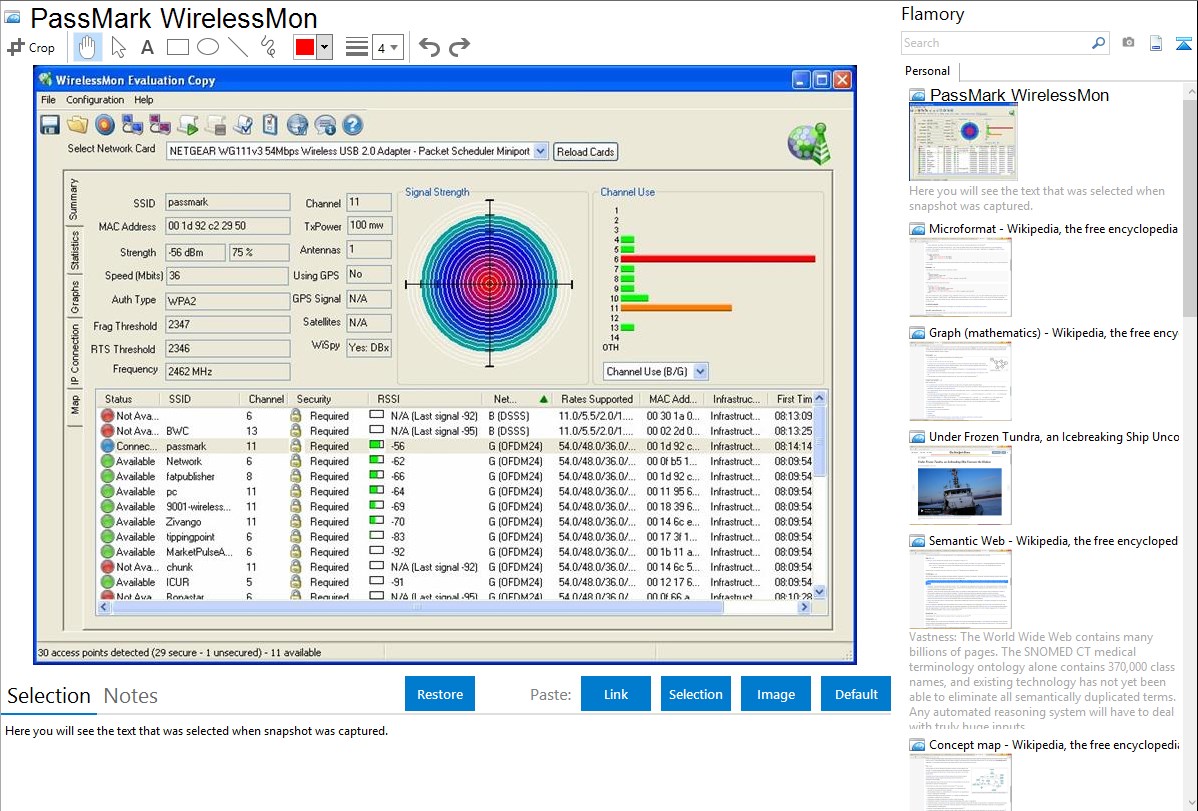Screen dimensions: 1198x811
Task: Click the orange target icon in WirelessMon toolbar
Action: [105, 125]
